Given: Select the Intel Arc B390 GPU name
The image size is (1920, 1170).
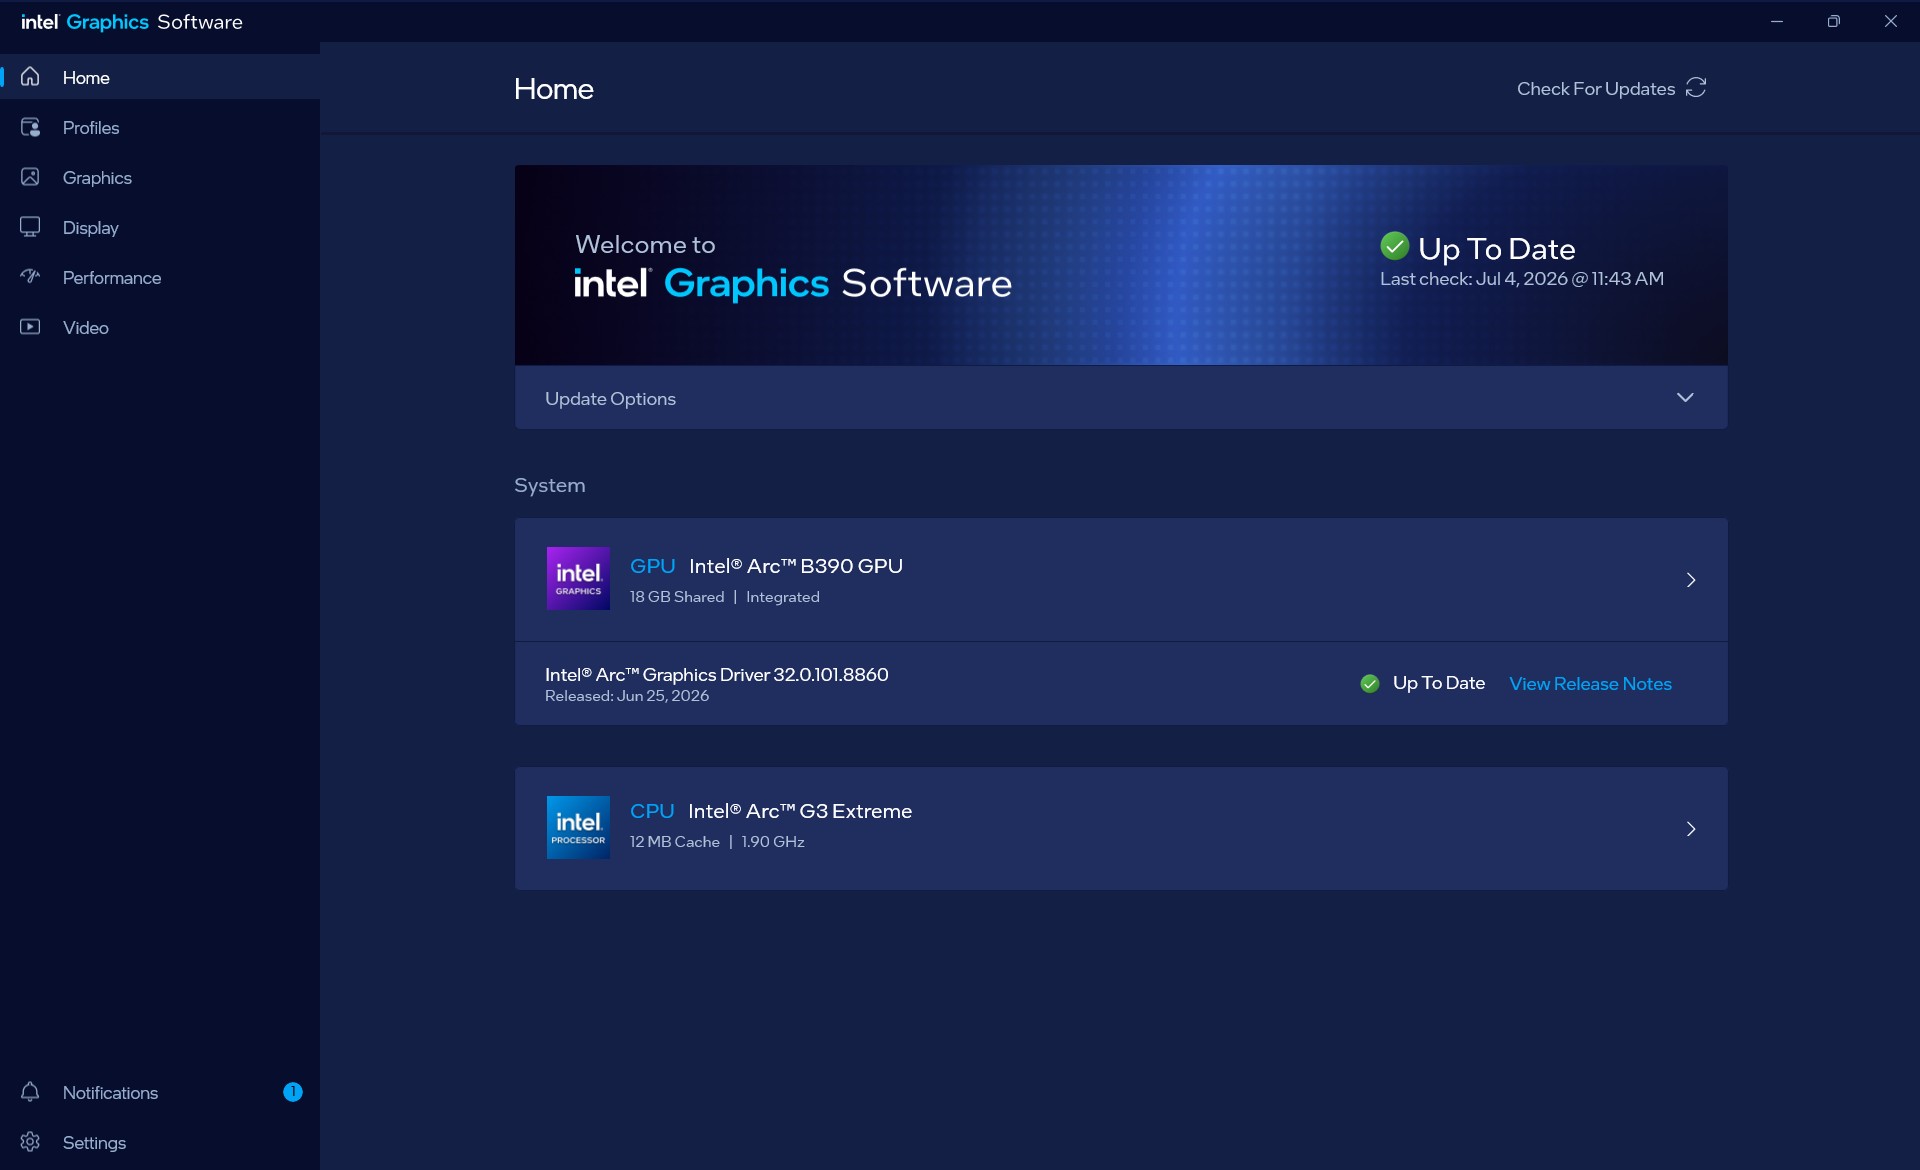Looking at the screenshot, I should coord(796,566).
